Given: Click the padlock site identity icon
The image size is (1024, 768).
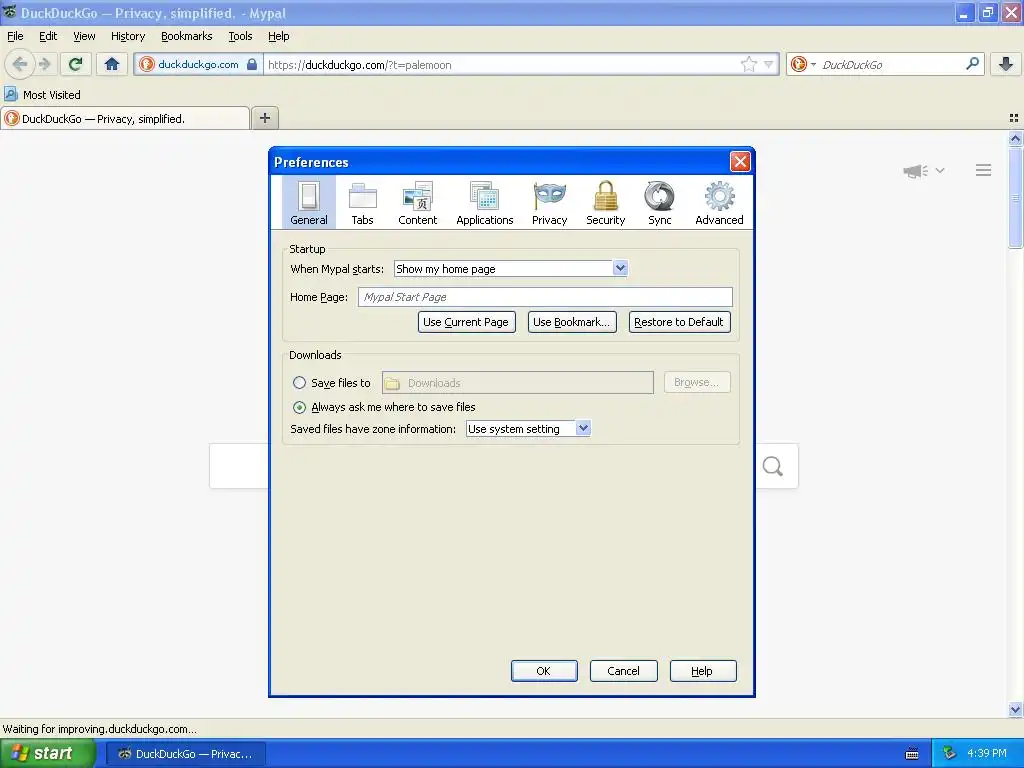Looking at the screenshot, I should click(252, 64).
